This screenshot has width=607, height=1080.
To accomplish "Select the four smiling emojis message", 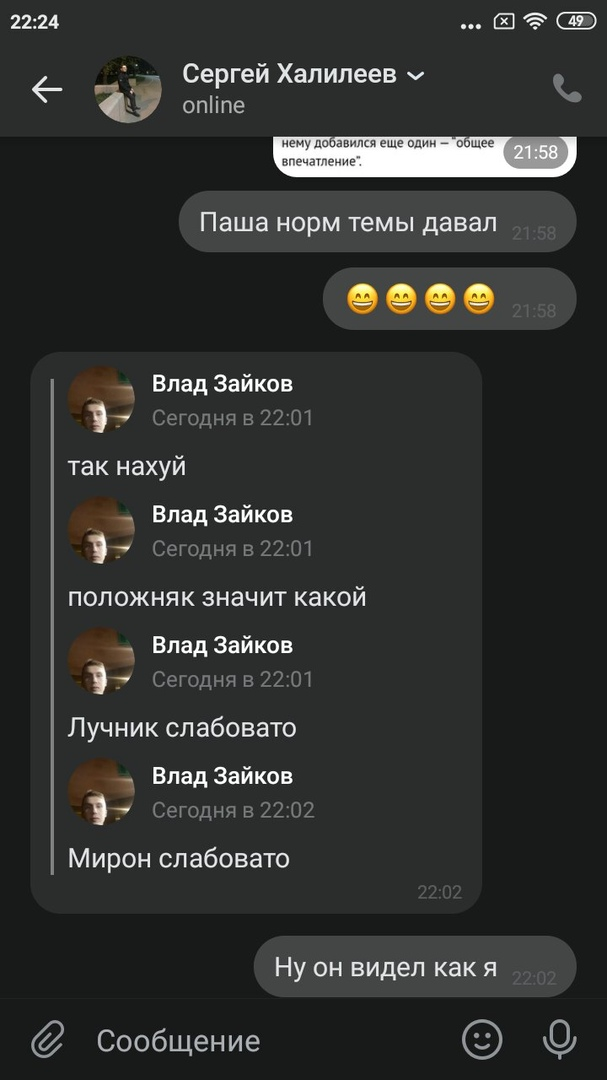I will (449, 299).
